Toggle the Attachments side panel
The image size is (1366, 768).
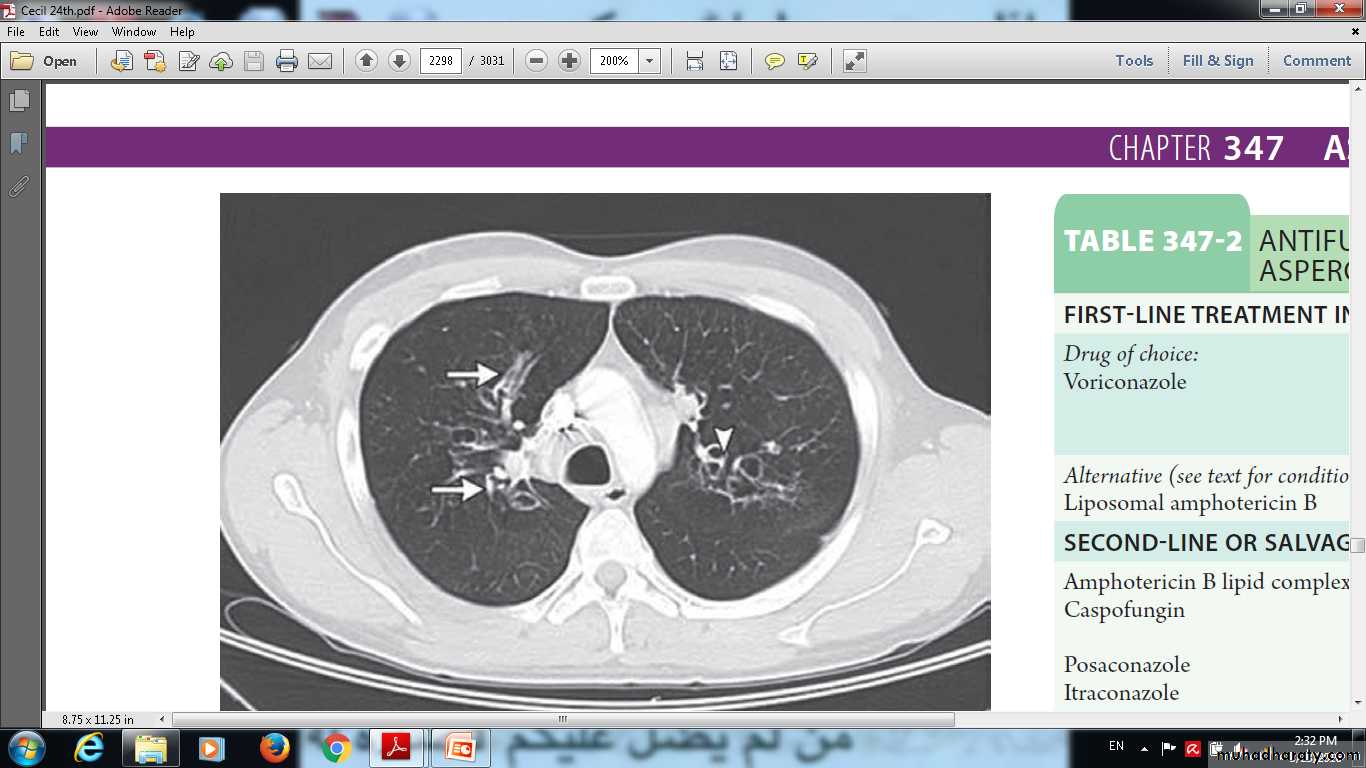19,187
